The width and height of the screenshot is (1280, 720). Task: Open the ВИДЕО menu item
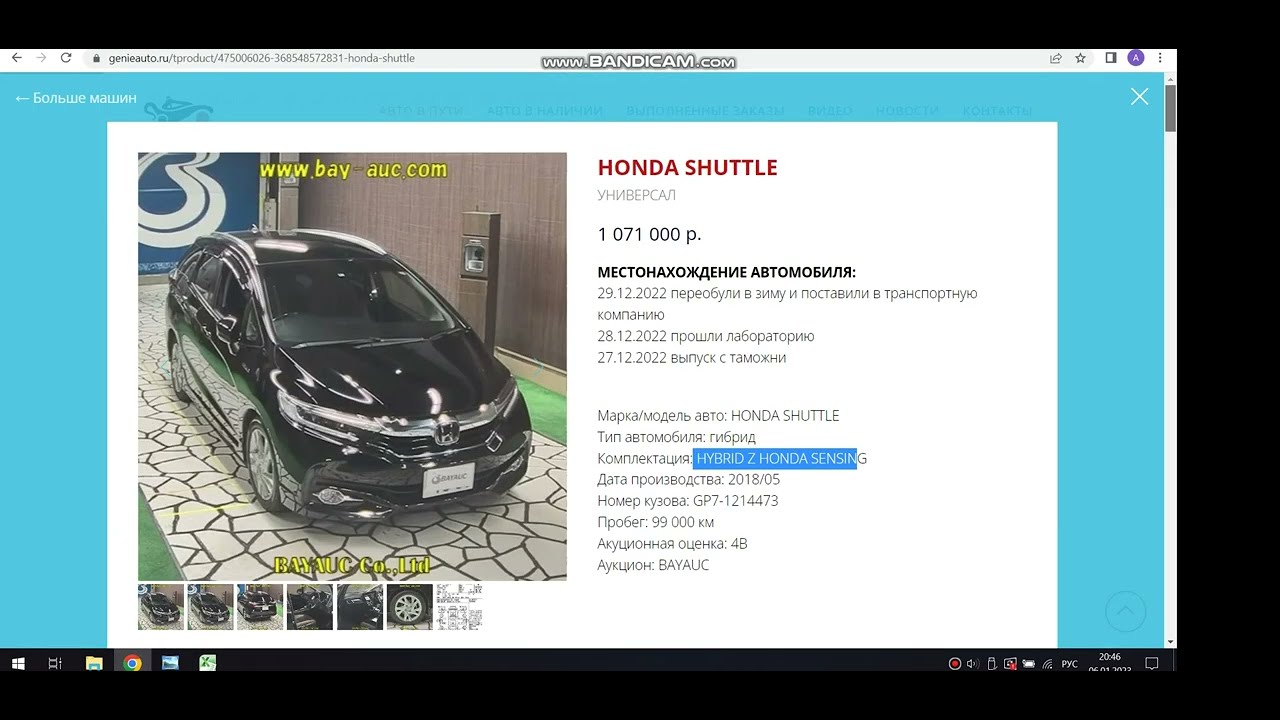click(830, 111)
